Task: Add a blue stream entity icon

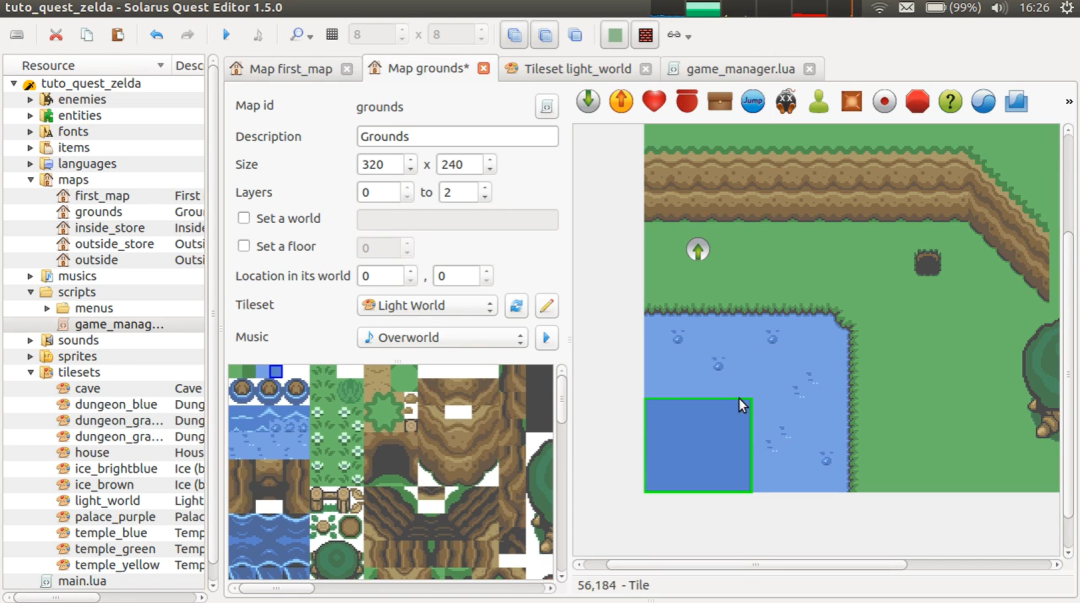Action: point(1016,101)
